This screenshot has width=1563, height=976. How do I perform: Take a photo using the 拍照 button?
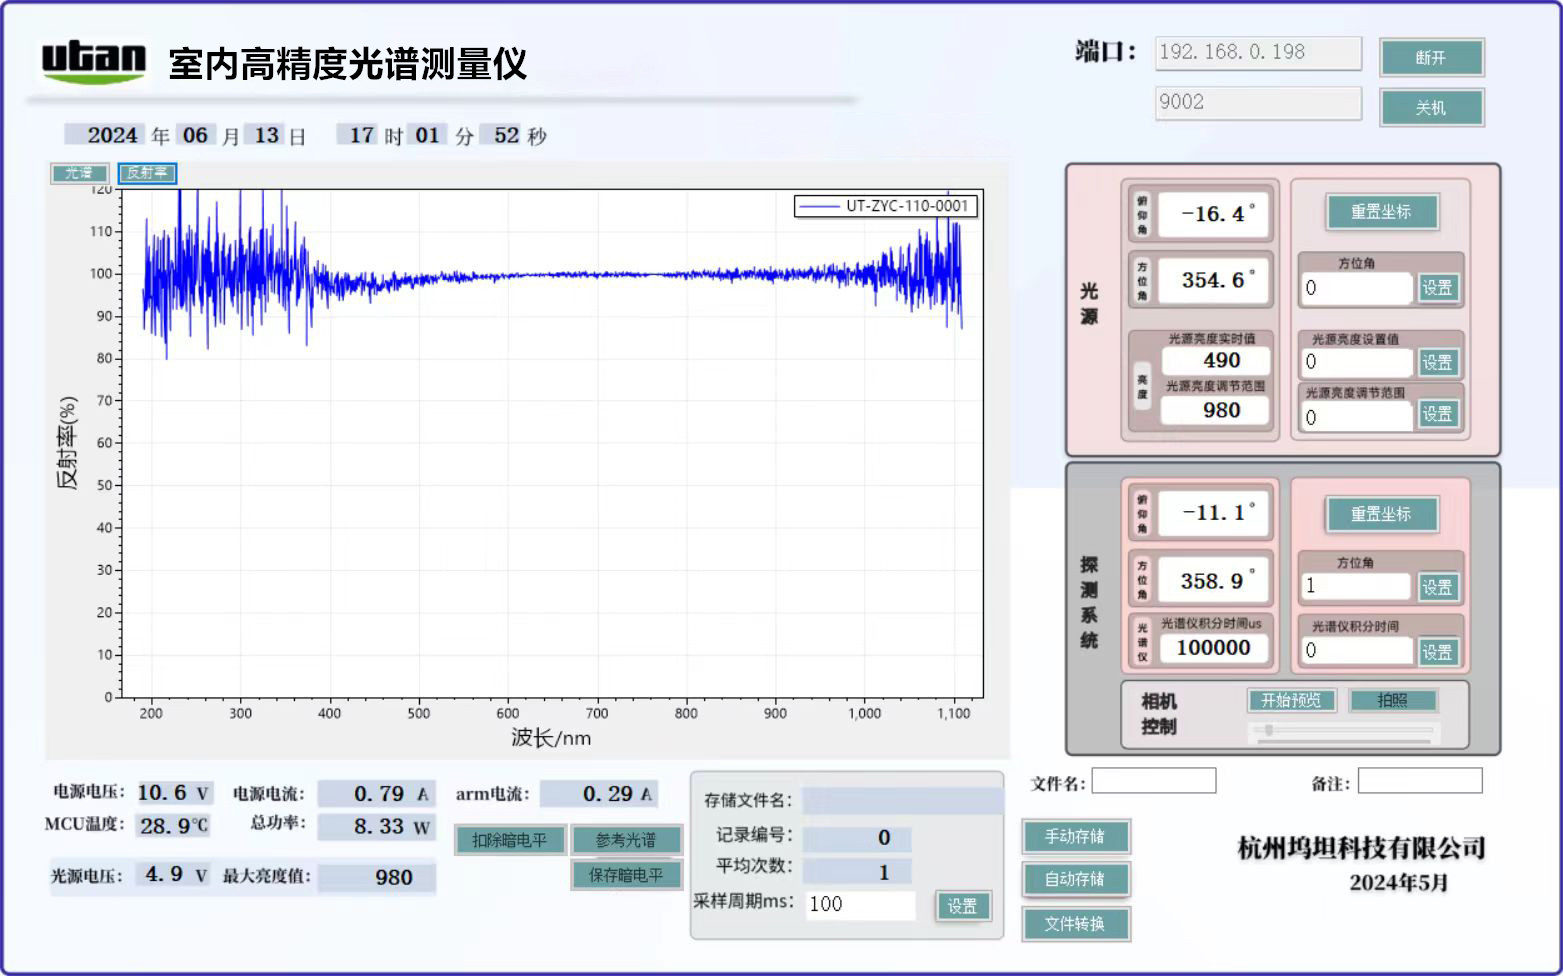pyautogui.click(x=1393, y=700)
